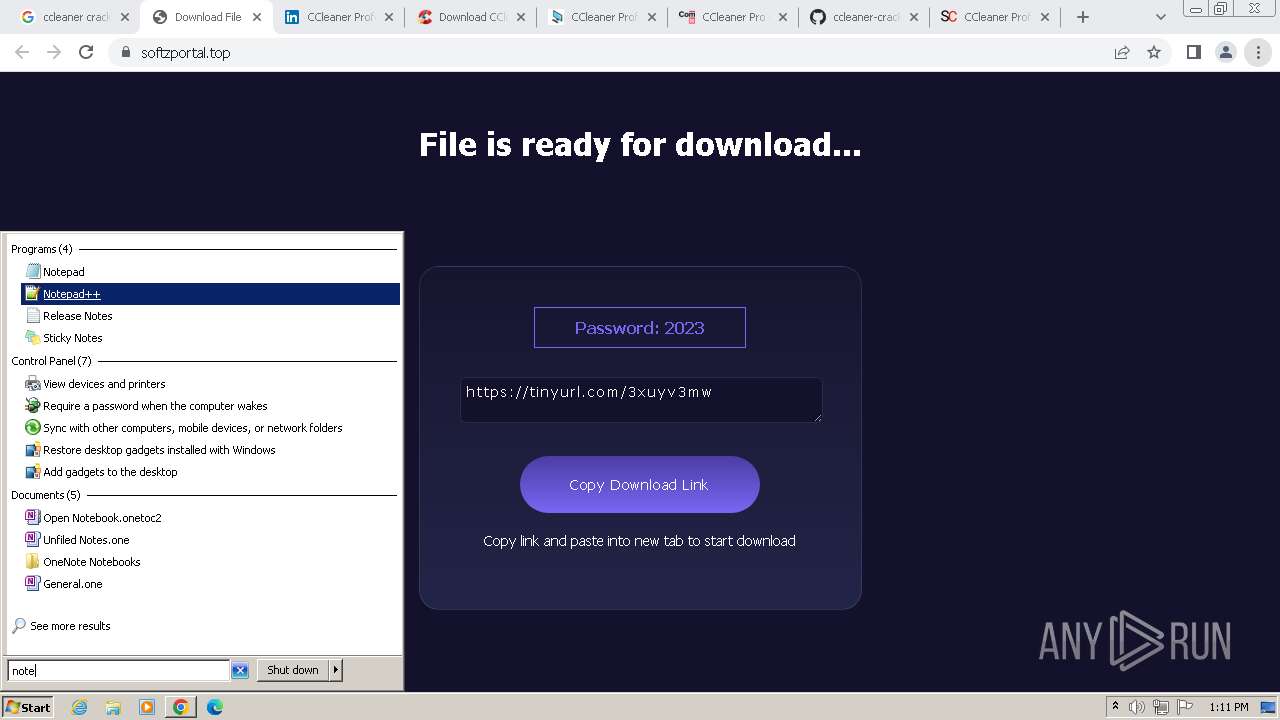Image resolution: width=1280 pixels, height=720 pixels.
Task: Open Action Center flag icon
Action: click(x=1185, y=707)
